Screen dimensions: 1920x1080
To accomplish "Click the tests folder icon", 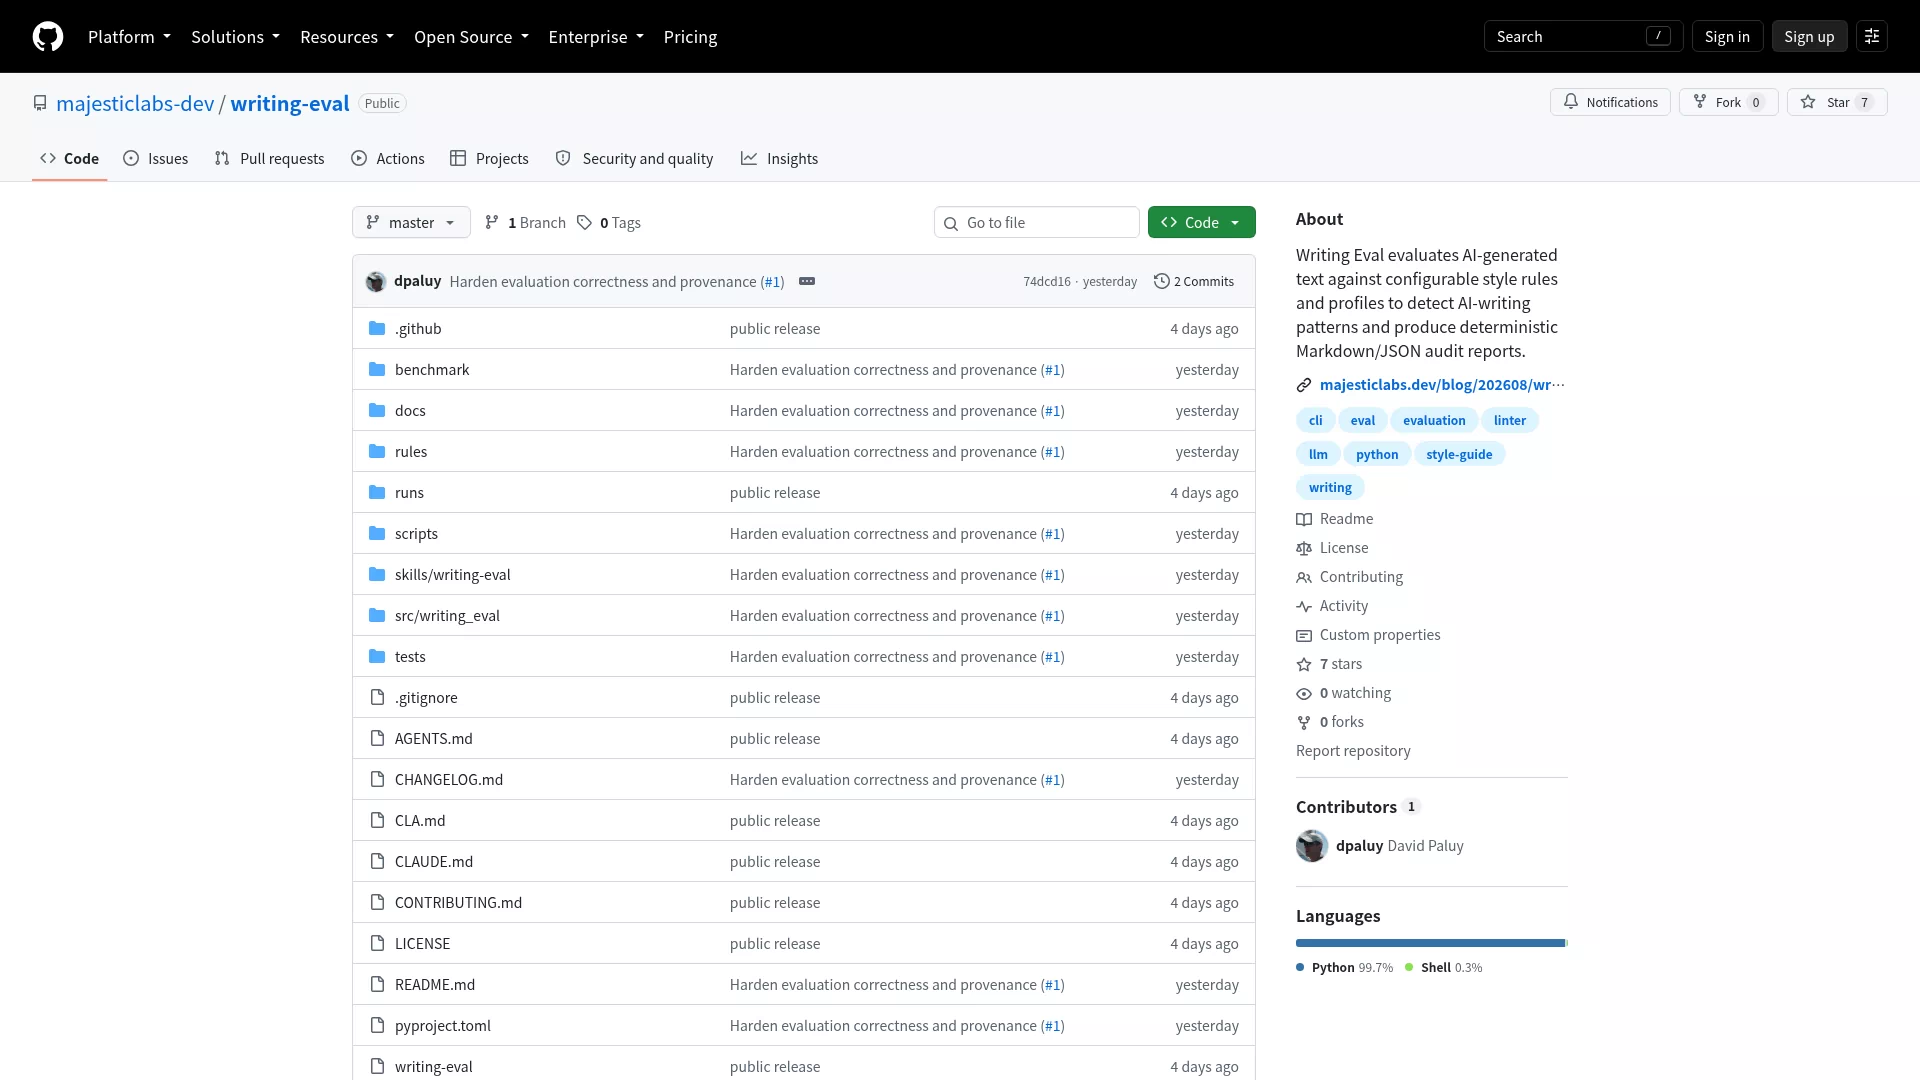I will pyautogui.click(x=377, y=657).
